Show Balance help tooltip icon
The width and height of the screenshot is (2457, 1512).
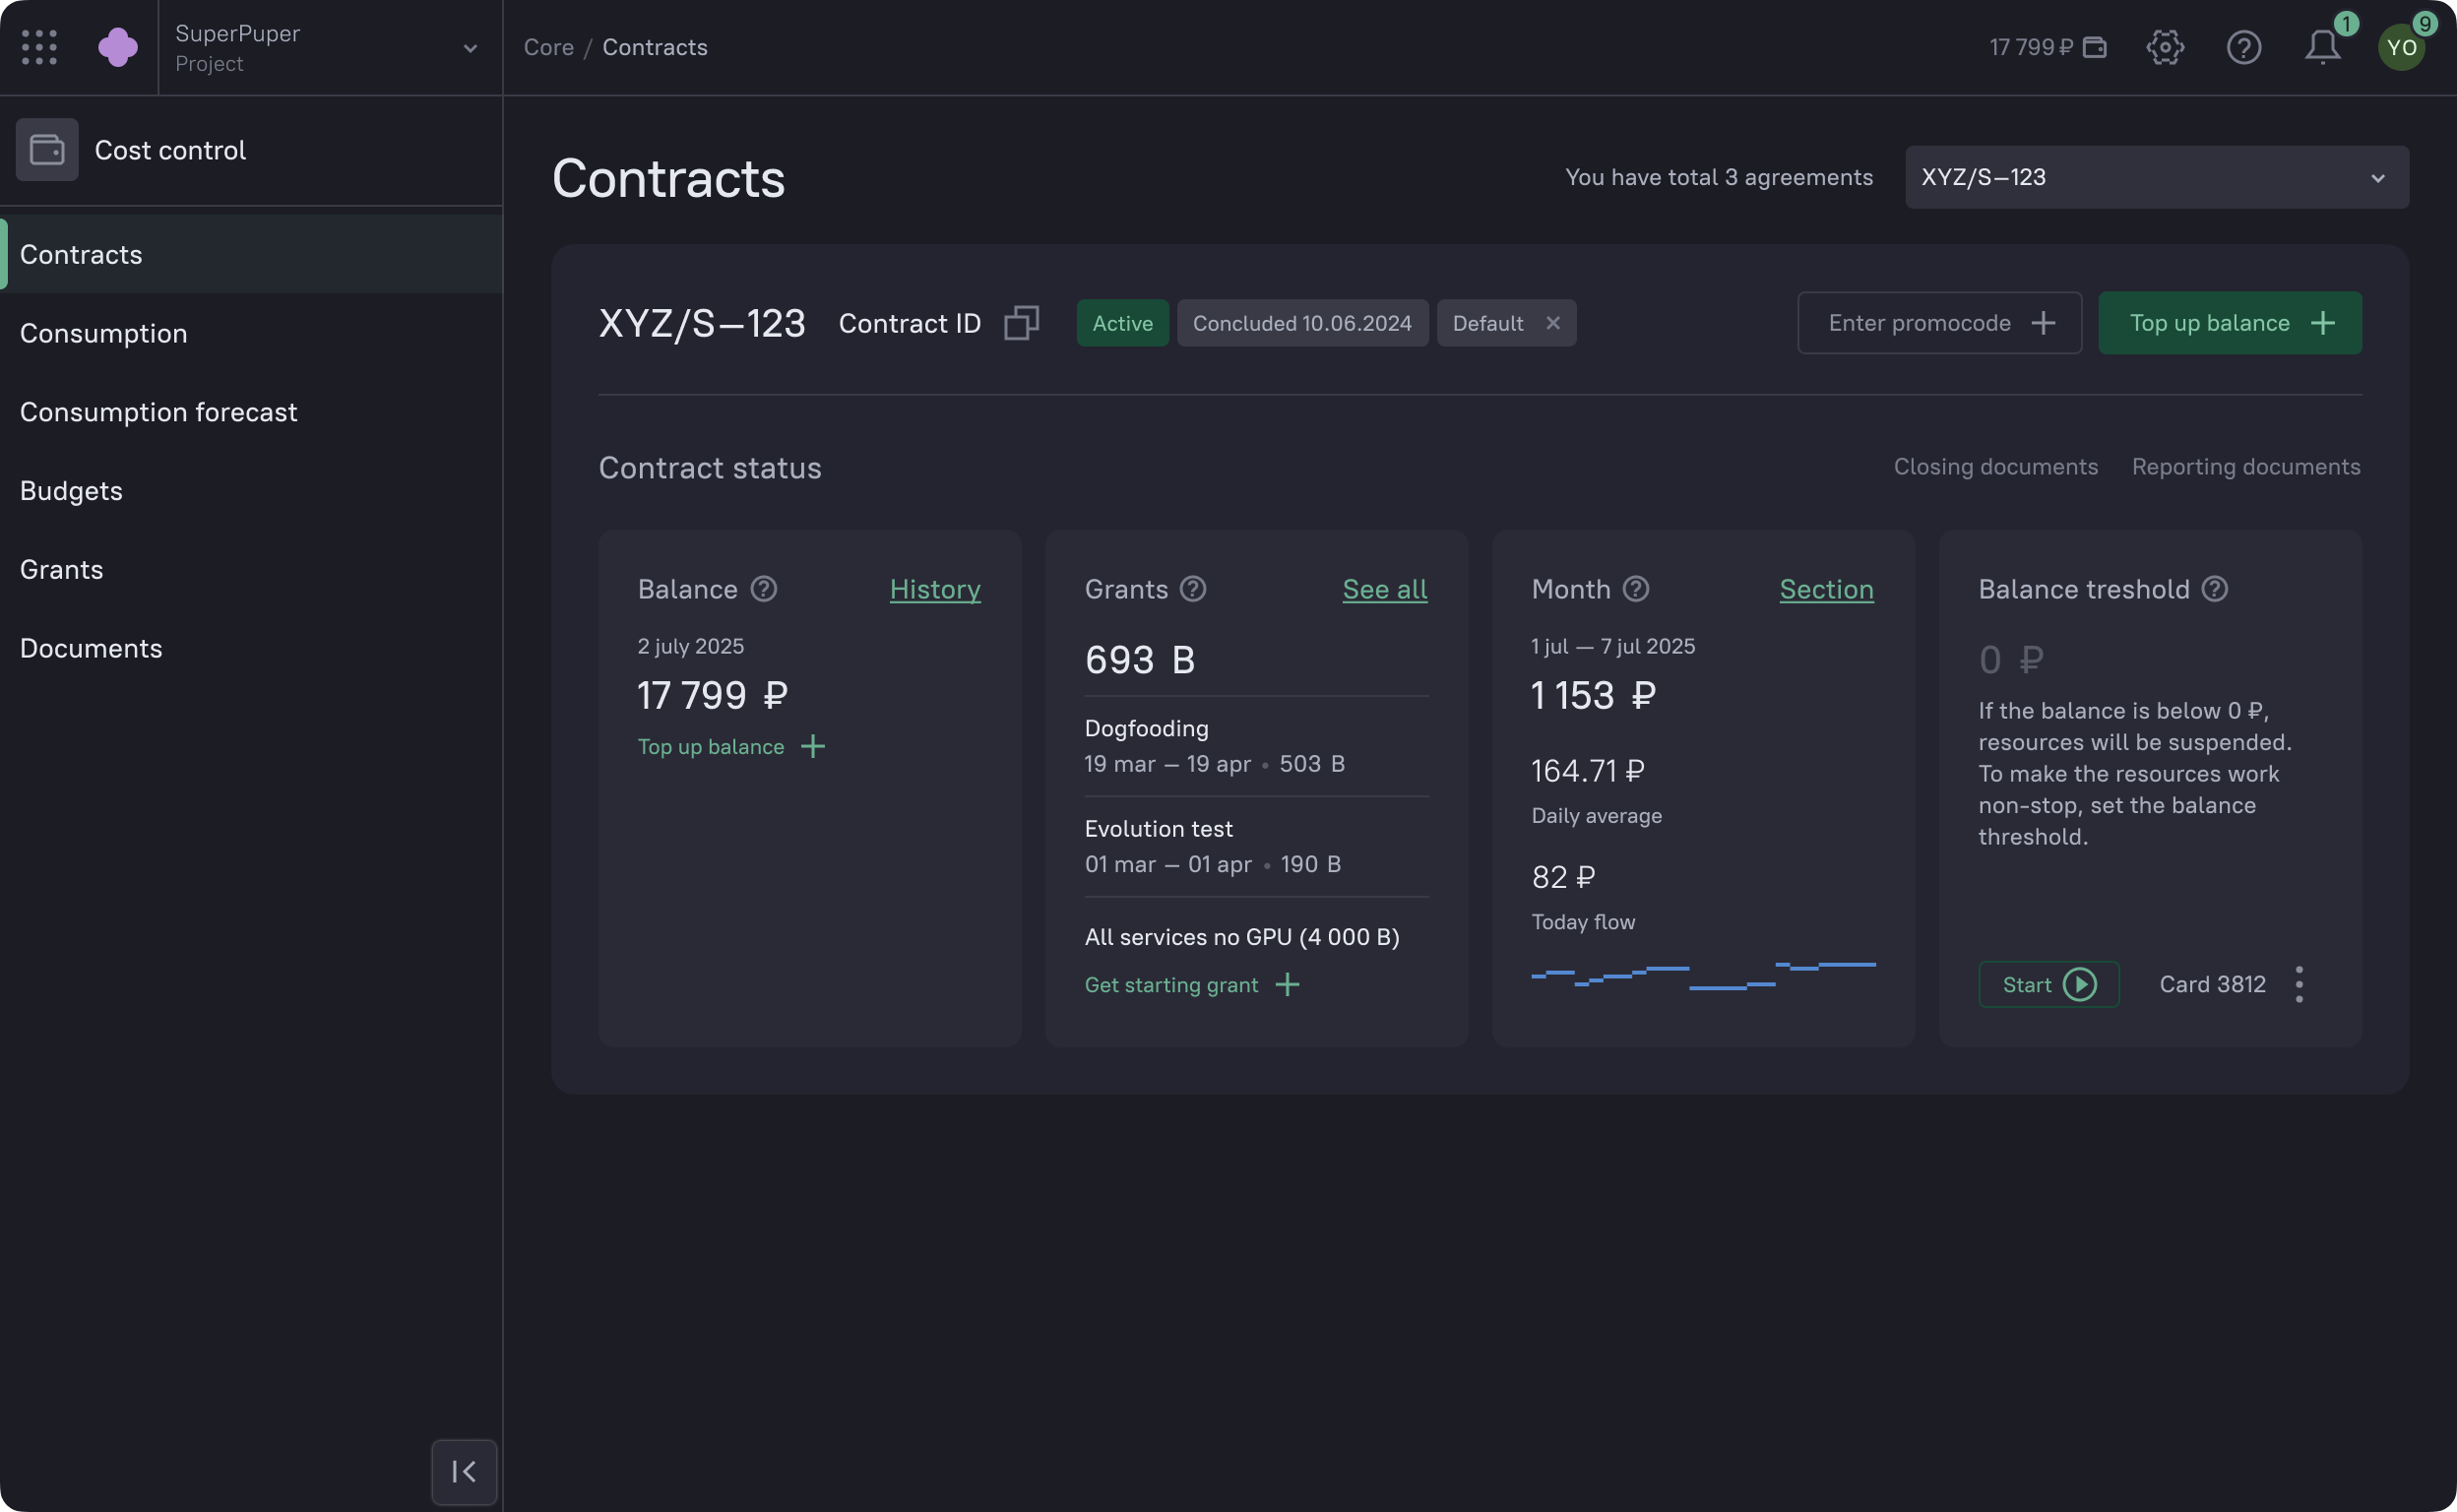pos(764,589)
